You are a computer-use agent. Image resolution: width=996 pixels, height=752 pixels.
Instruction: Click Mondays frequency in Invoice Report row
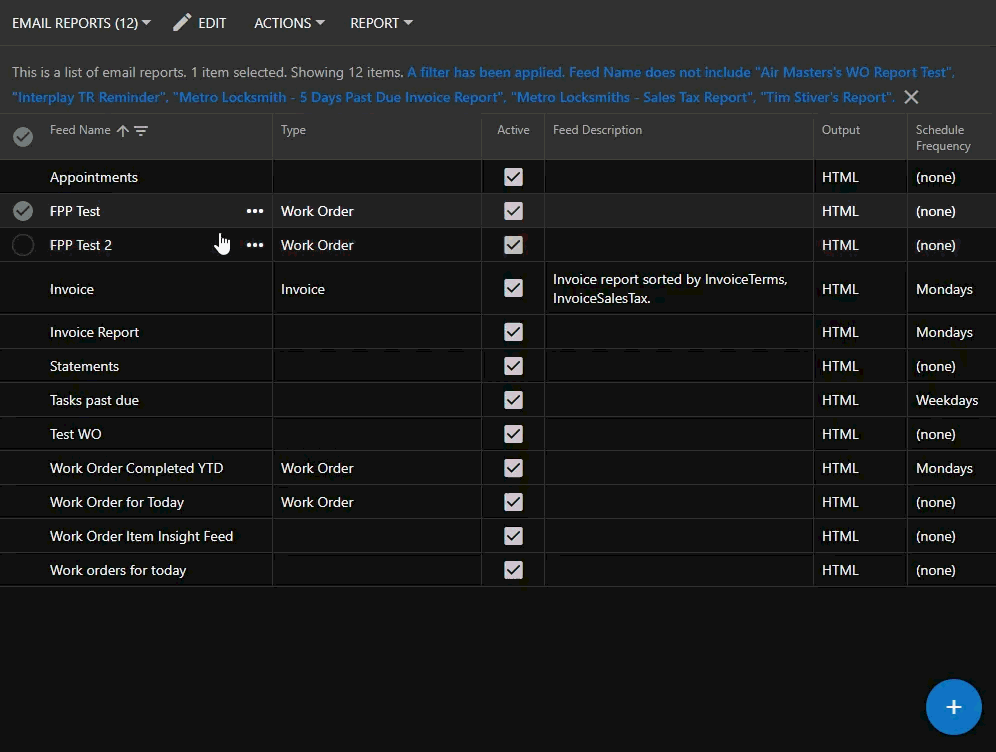click(x=944, y=332)
